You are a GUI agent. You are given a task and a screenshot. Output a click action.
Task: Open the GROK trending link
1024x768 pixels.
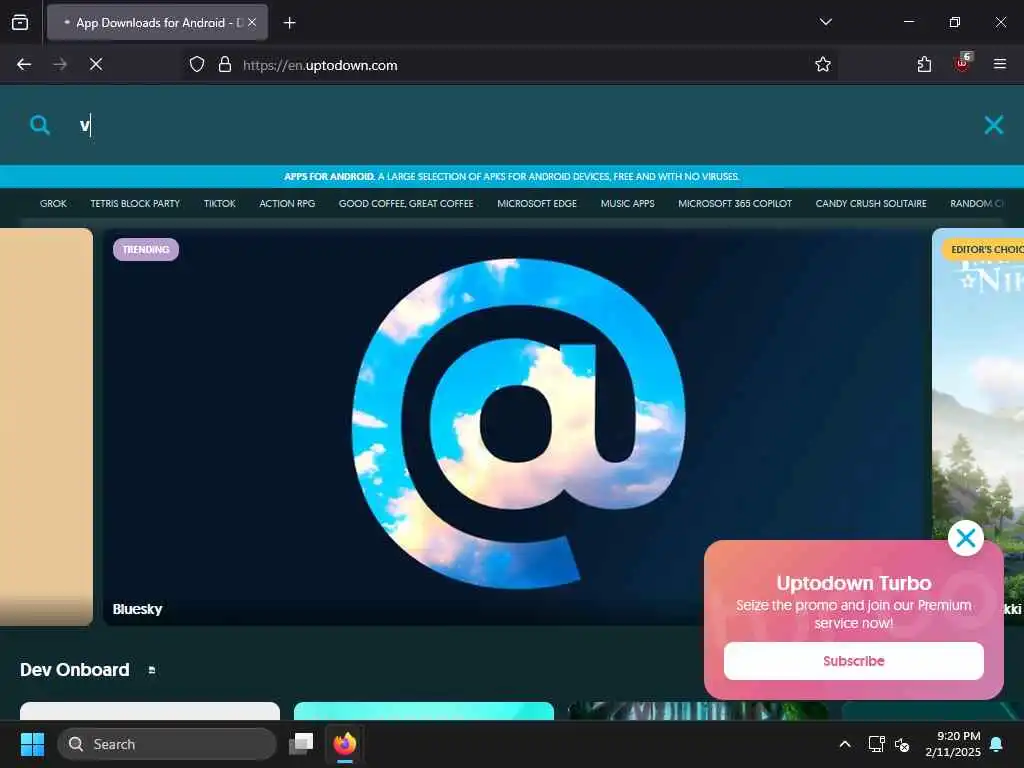[53, 204]
